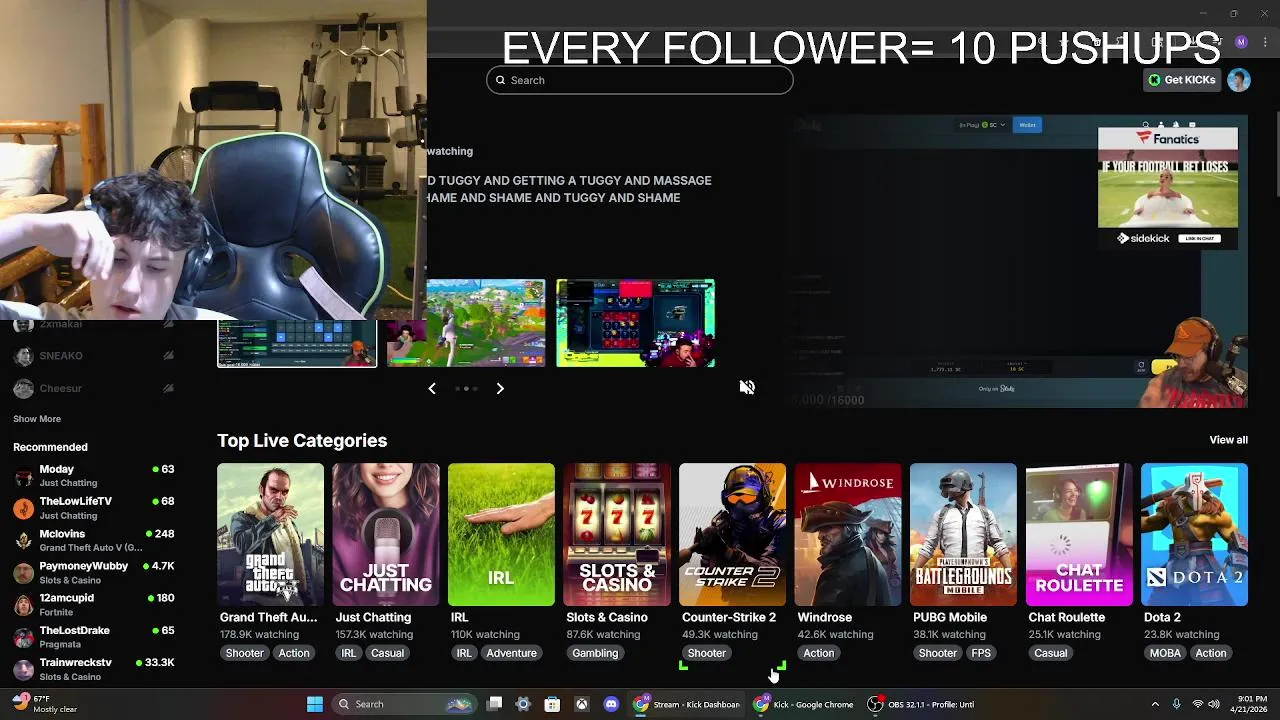The image size is (1280, 720).
Task: Click the Action tag under Dota 2
Action: (x=1210, y=653)
